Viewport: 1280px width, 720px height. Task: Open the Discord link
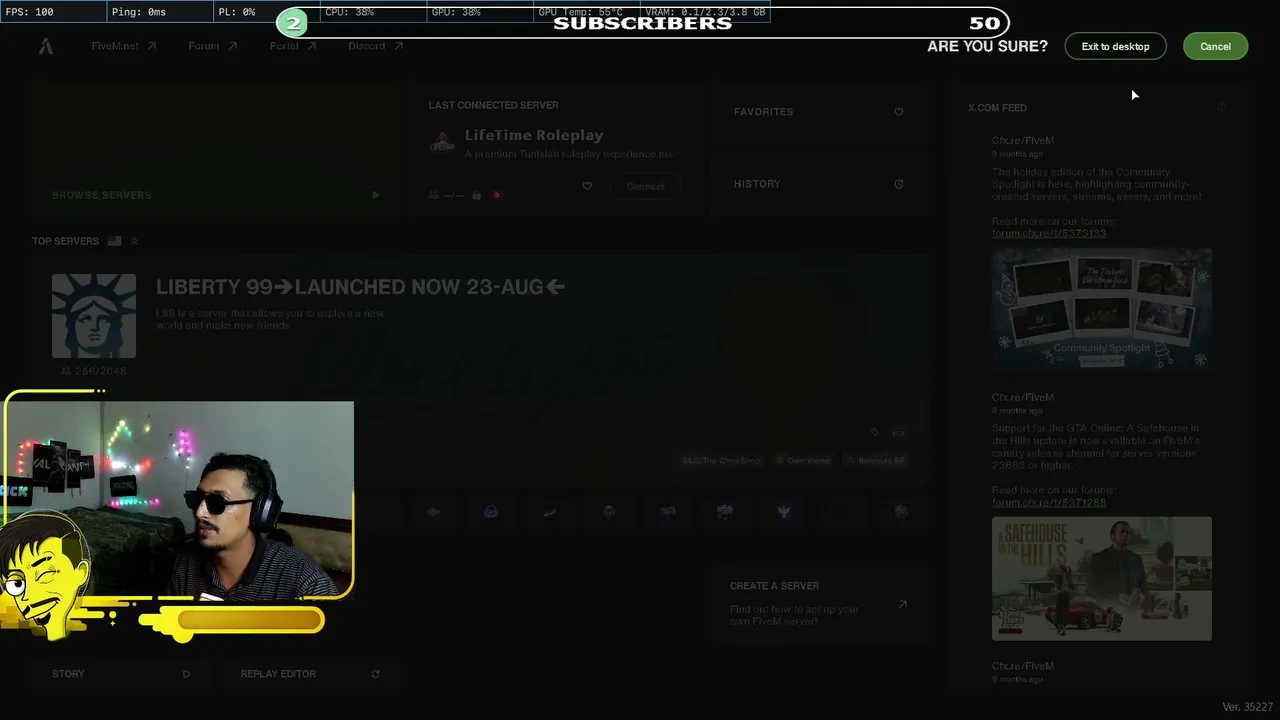375,46
